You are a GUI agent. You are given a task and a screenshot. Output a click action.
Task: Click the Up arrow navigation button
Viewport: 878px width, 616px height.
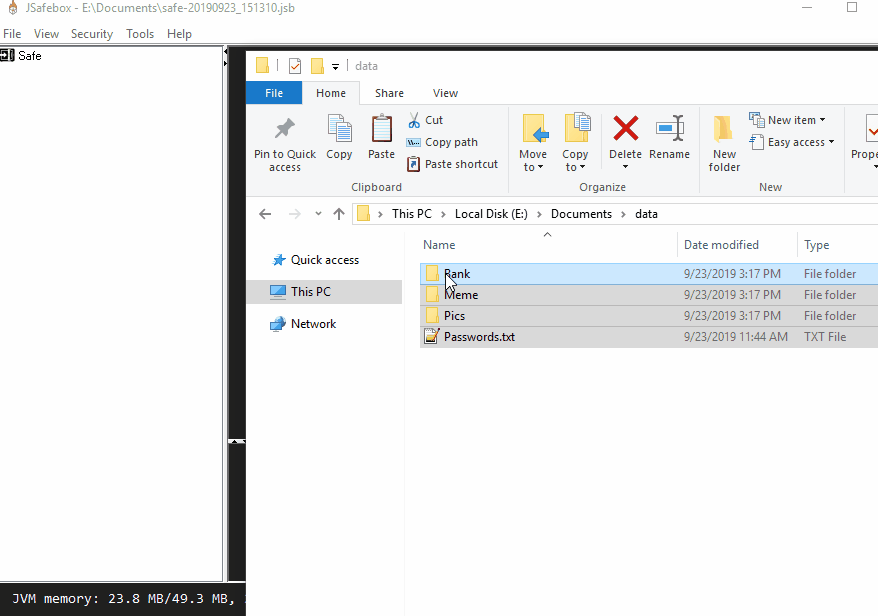click(x=339, y=214)
